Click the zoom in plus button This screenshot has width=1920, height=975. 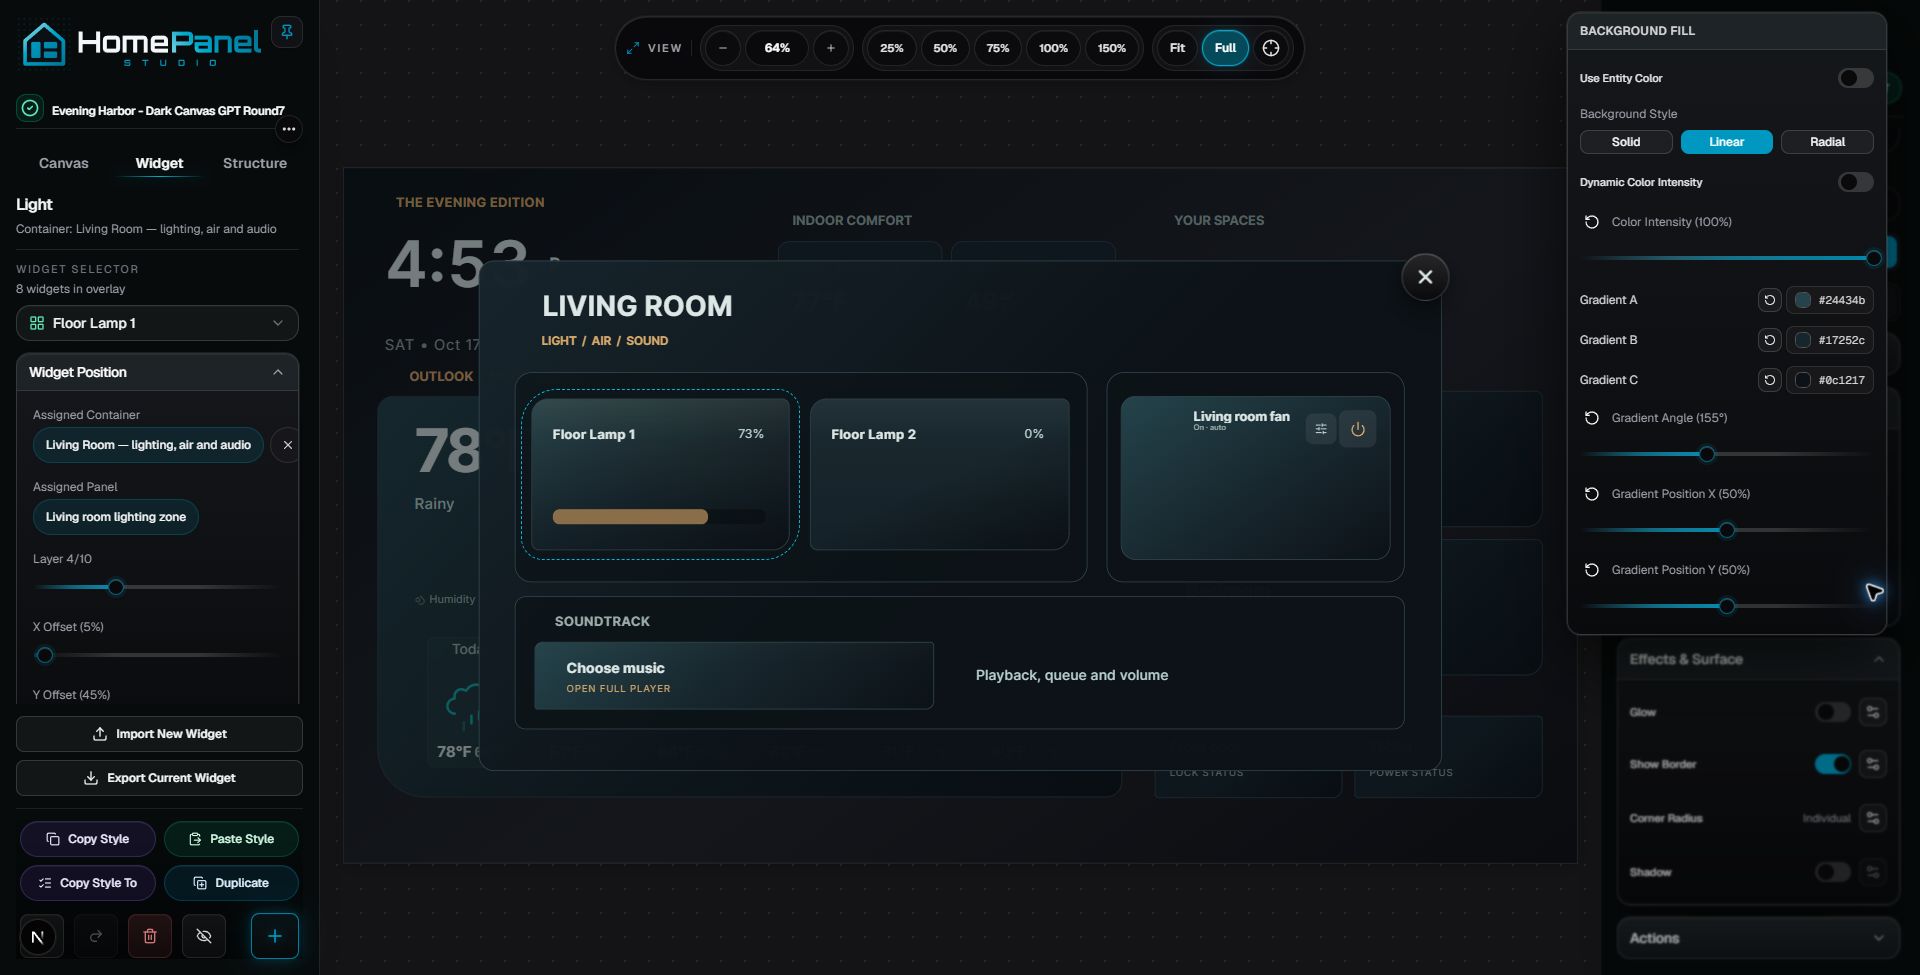coord(831,48)
